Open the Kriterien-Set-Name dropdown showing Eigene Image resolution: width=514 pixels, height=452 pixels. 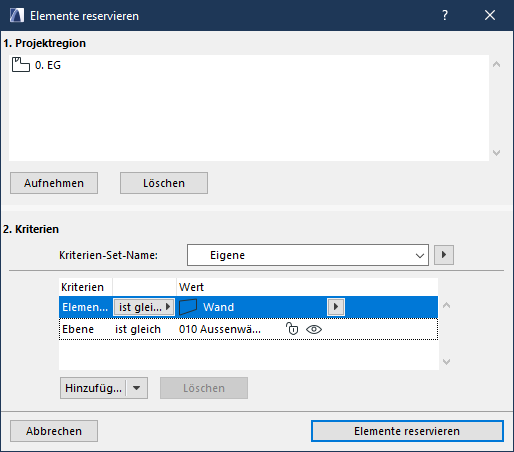pyautogui.click(x=308, y=255)
